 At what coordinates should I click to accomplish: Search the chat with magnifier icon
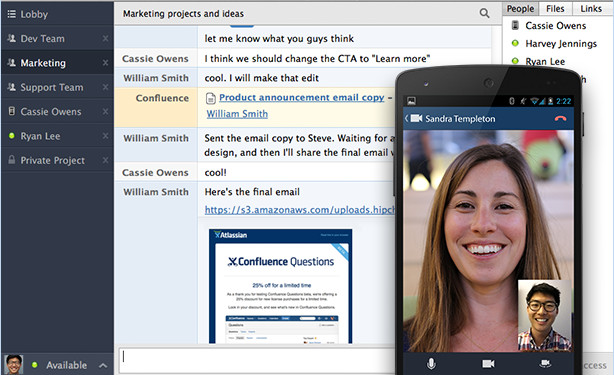(484, 13)
